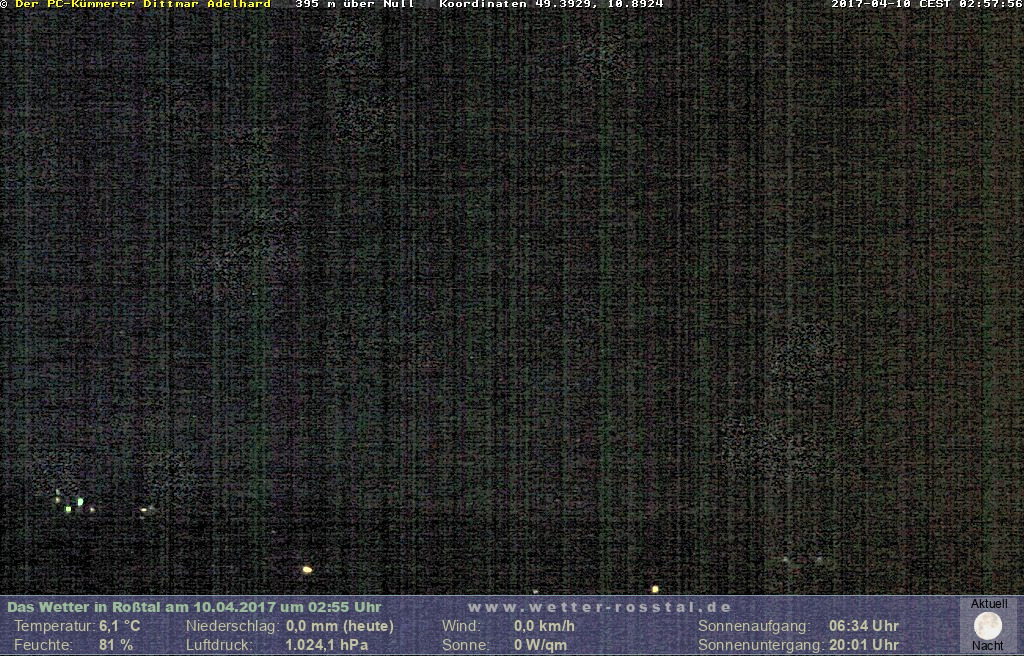
Task: Click the Sonnenaufgang time 06:34 Uhr
Action: [x=864, y=626]
